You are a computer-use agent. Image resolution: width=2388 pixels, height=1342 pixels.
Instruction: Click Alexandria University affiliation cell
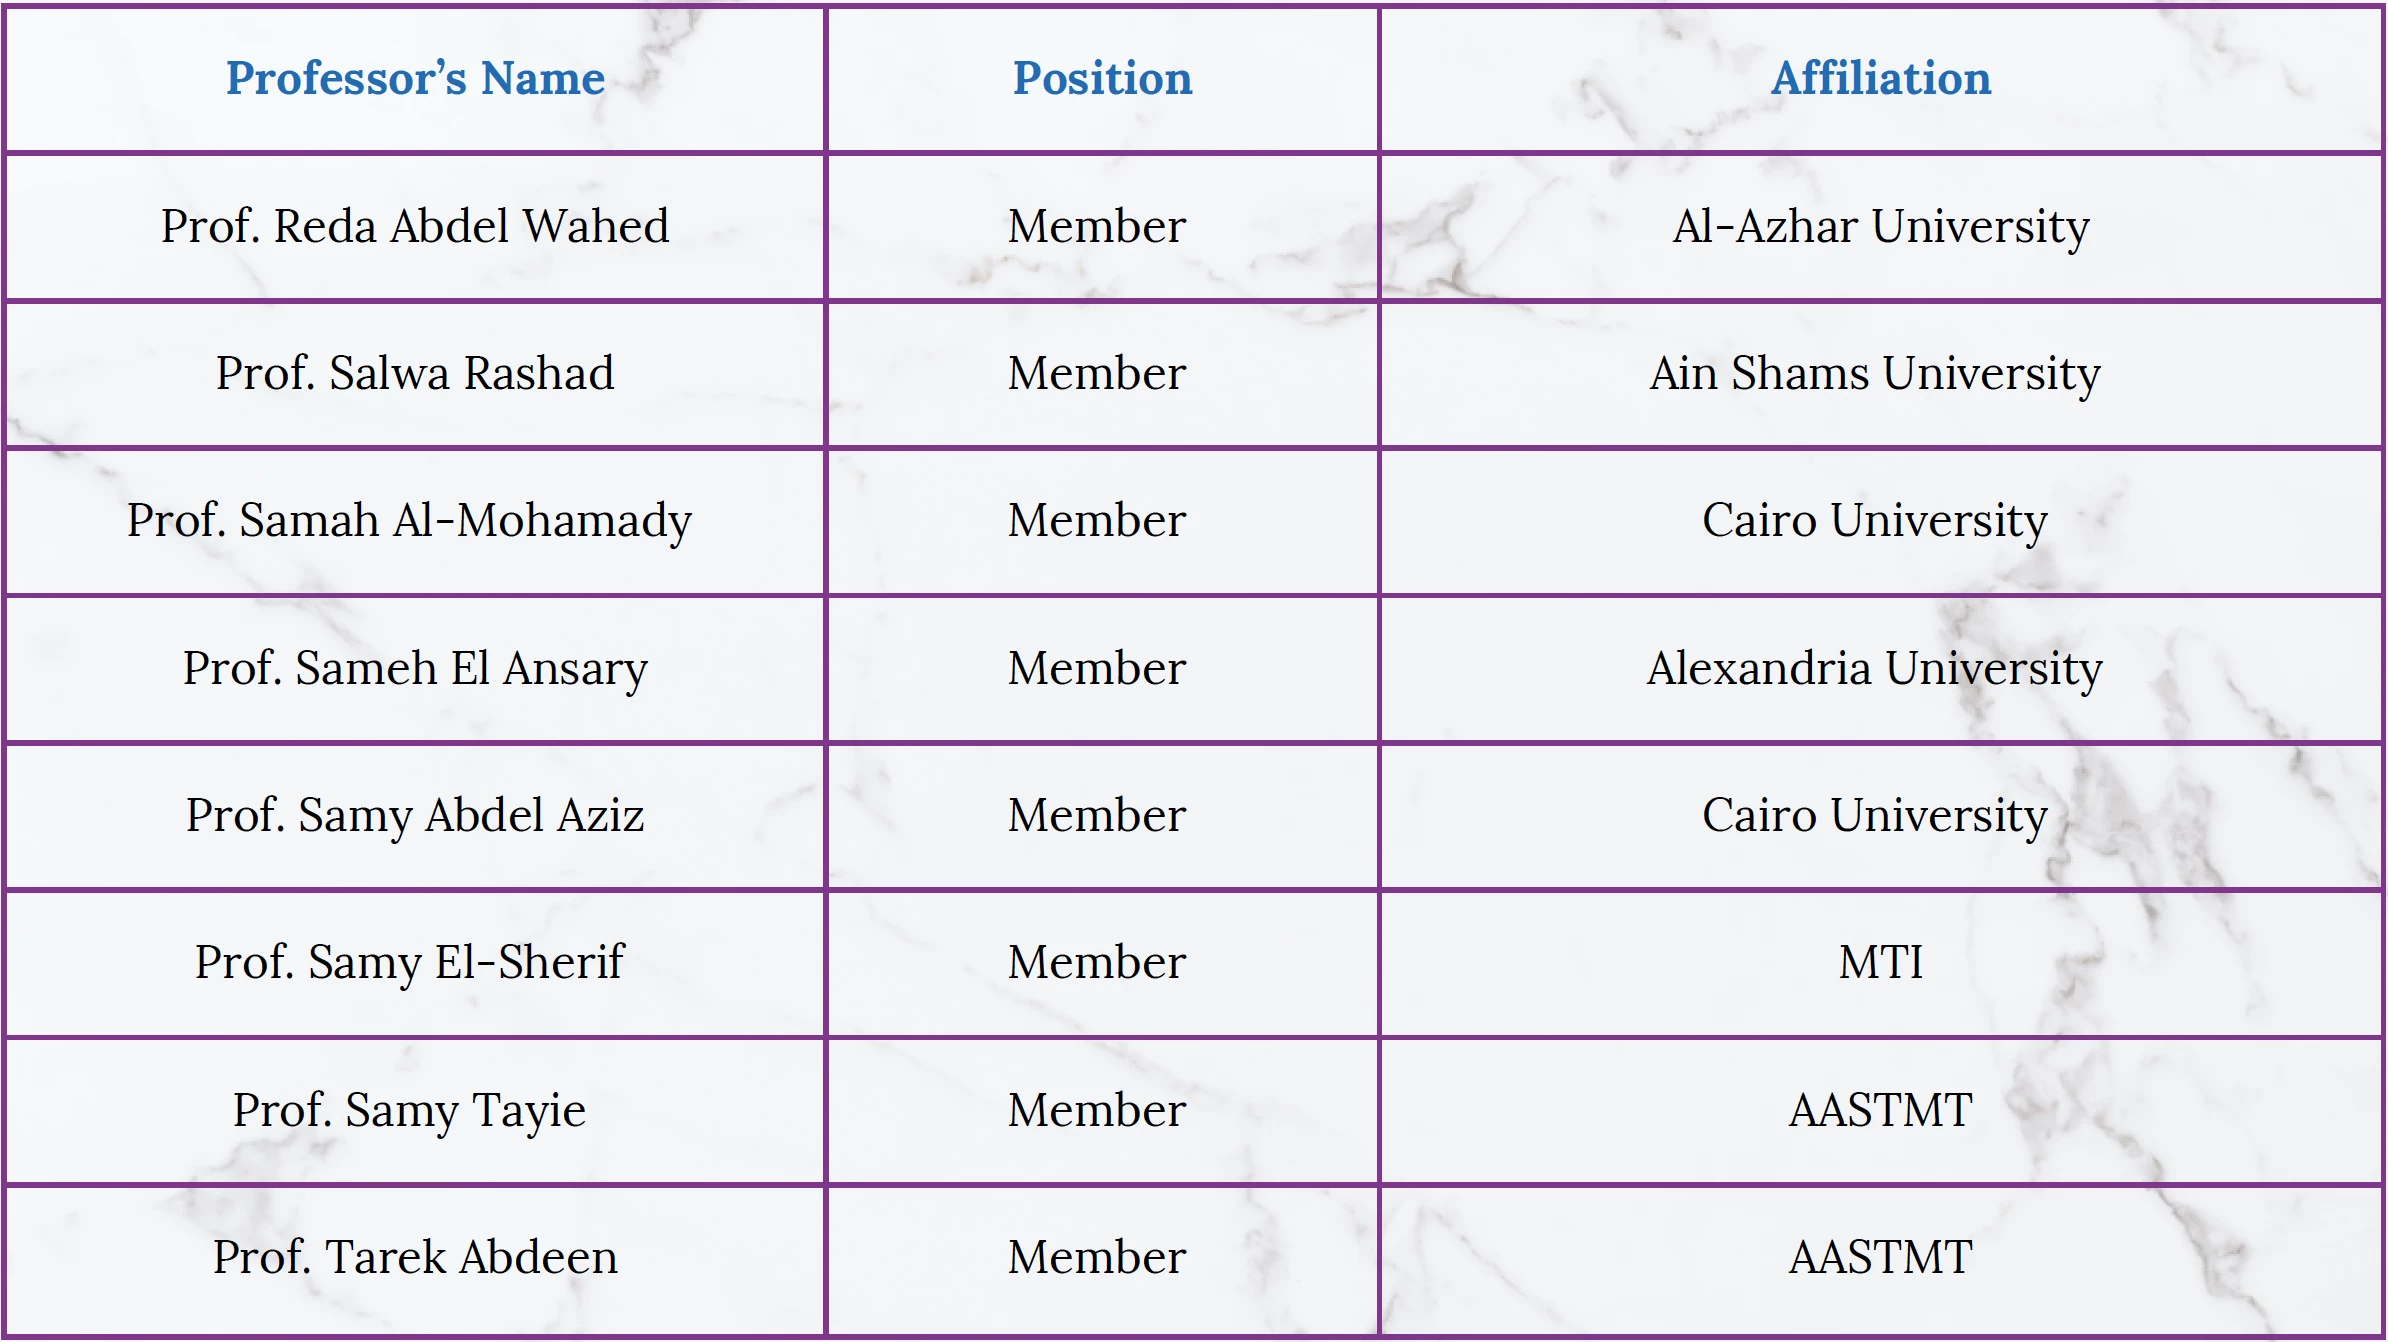click(x=1881, y=668)
